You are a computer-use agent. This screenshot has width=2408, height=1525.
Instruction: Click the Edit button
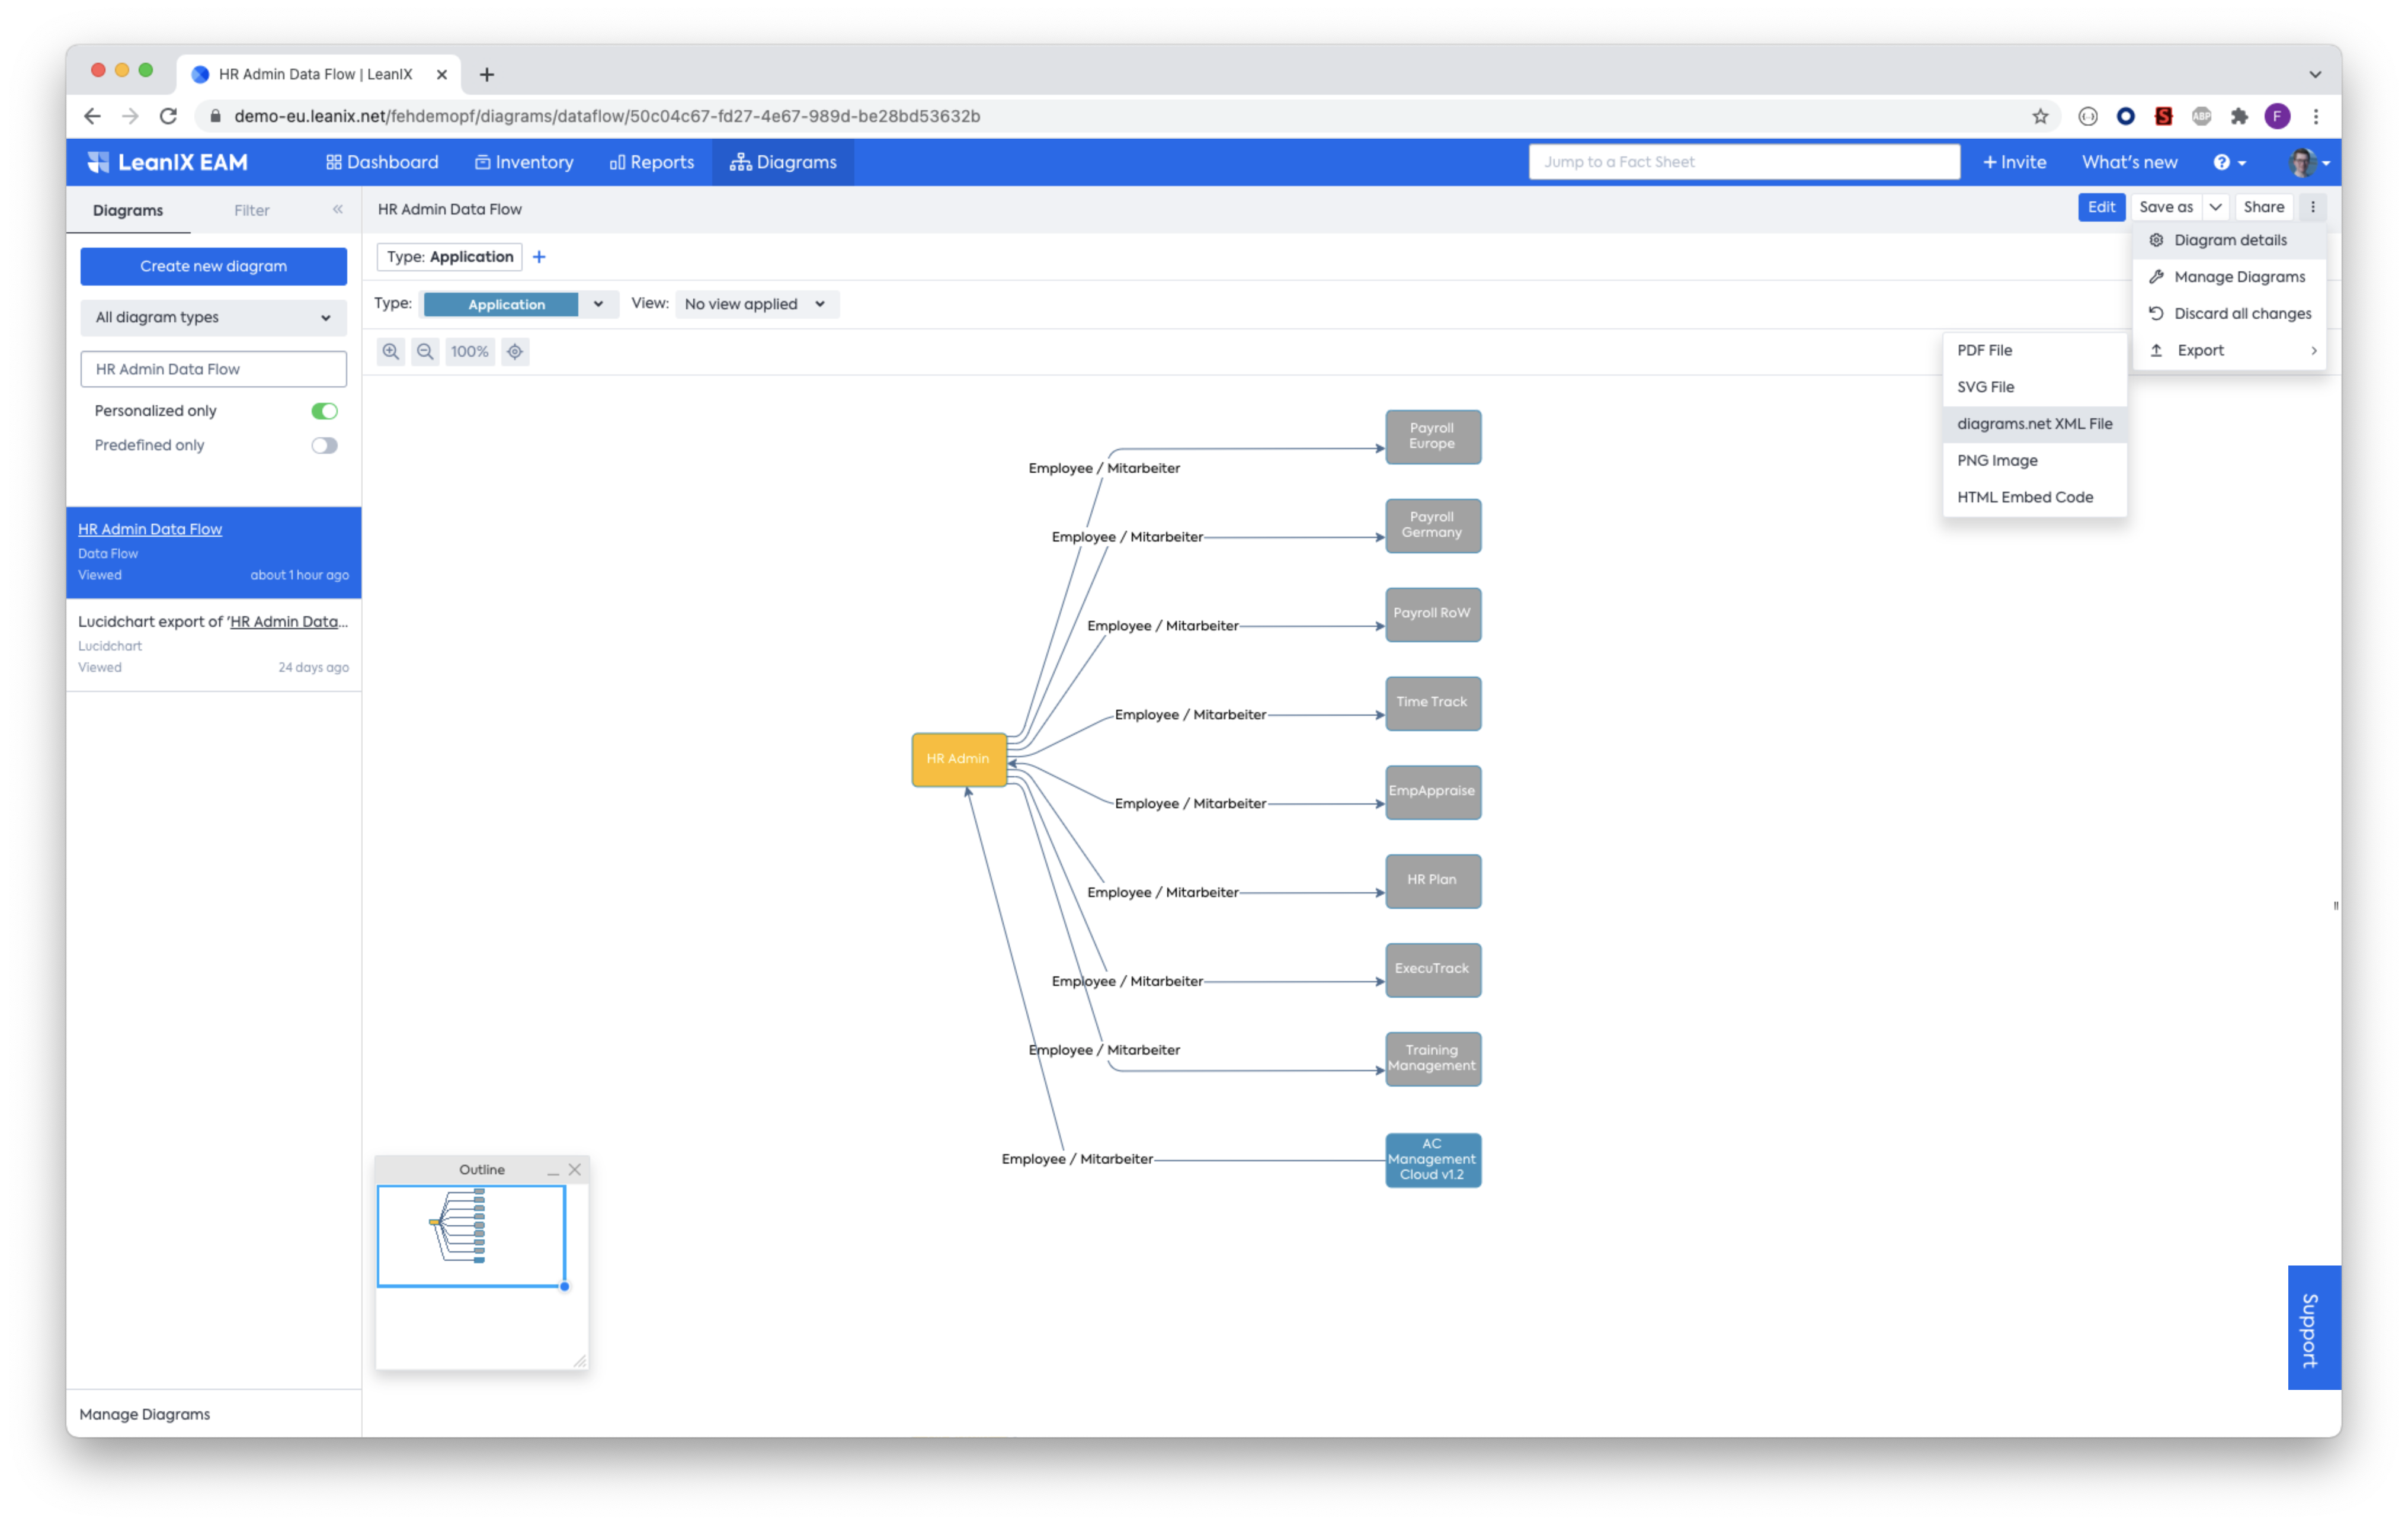pyautogui.click(x=2101, y=207)
